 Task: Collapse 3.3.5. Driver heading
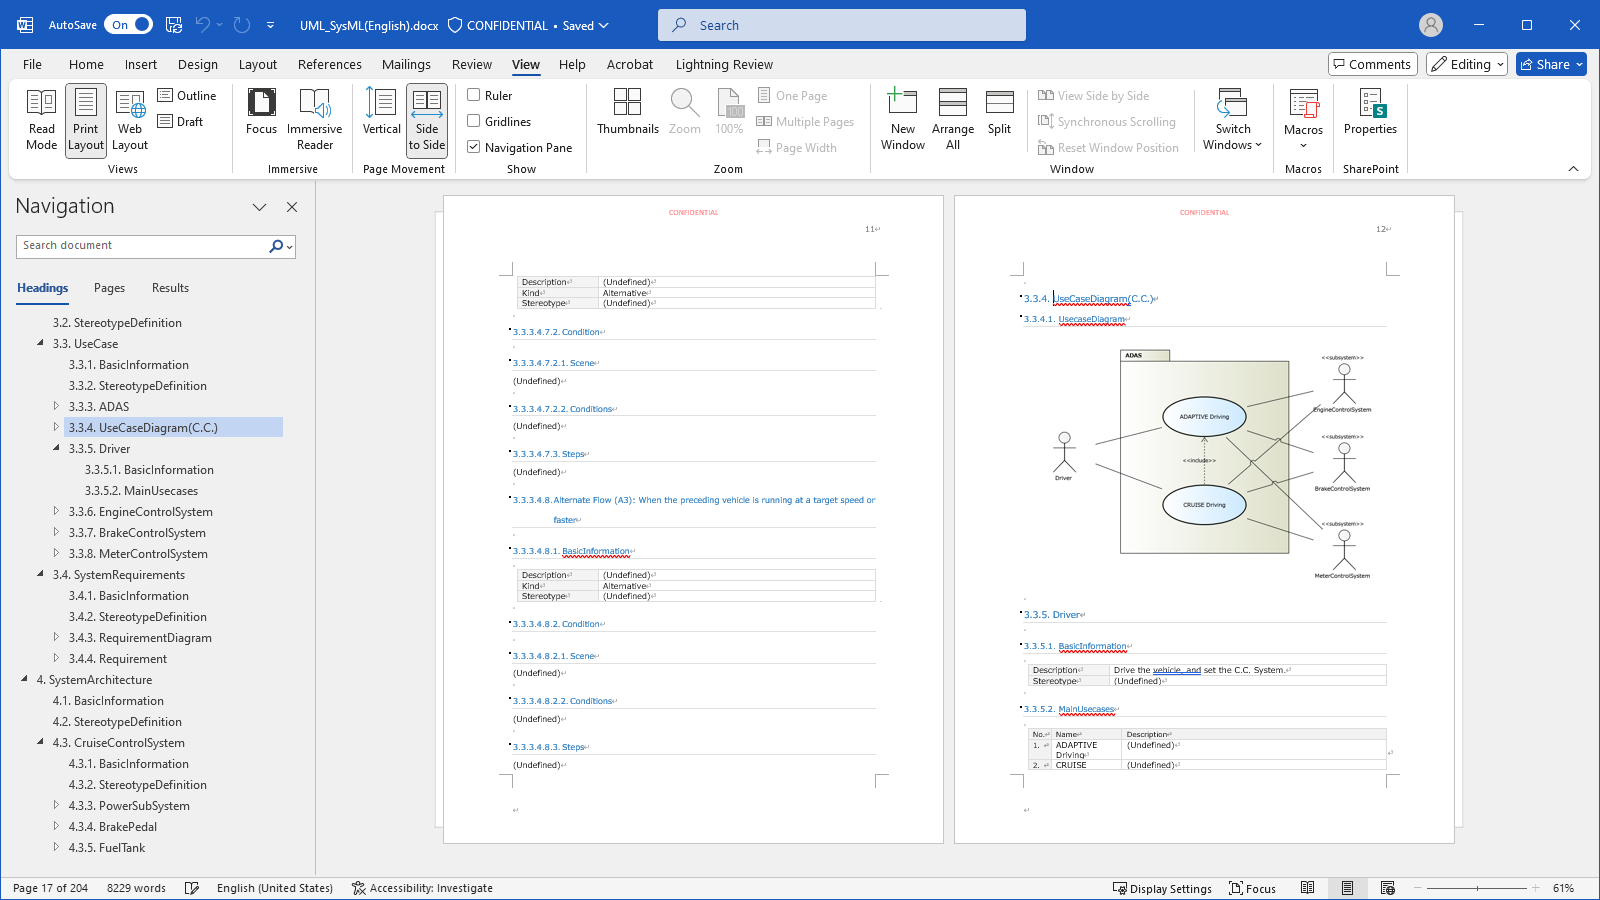pyautogui.click(x=56, y=448)
